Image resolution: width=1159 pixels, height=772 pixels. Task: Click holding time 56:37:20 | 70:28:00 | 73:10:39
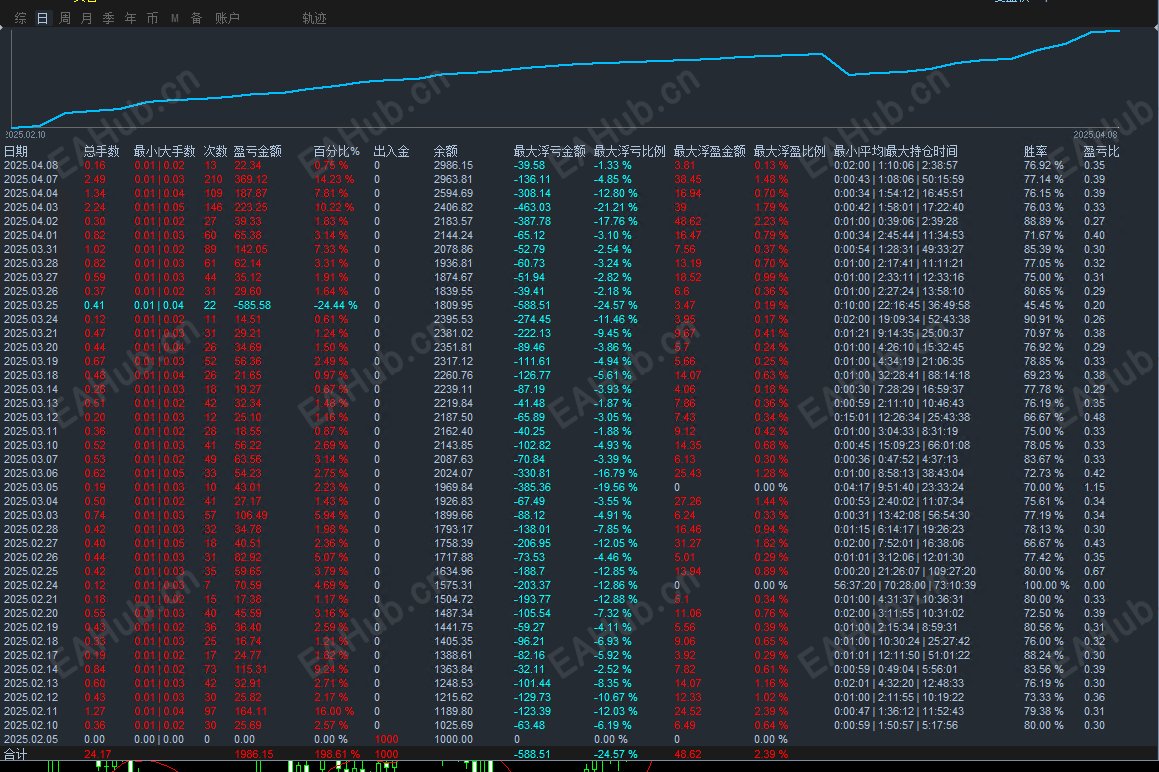pyautogui.click(x=905, y=585)
